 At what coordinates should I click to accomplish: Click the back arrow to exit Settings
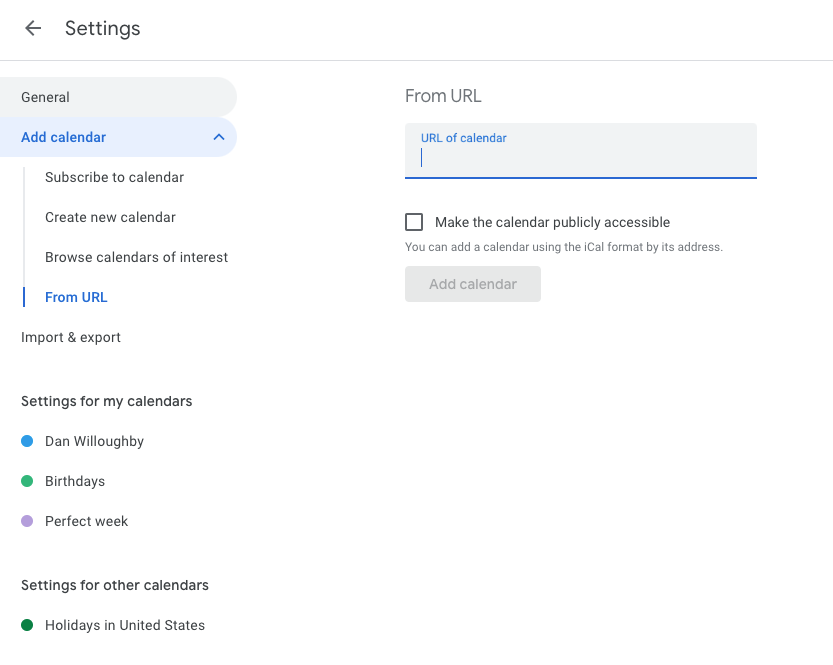(x=33, y=28)
